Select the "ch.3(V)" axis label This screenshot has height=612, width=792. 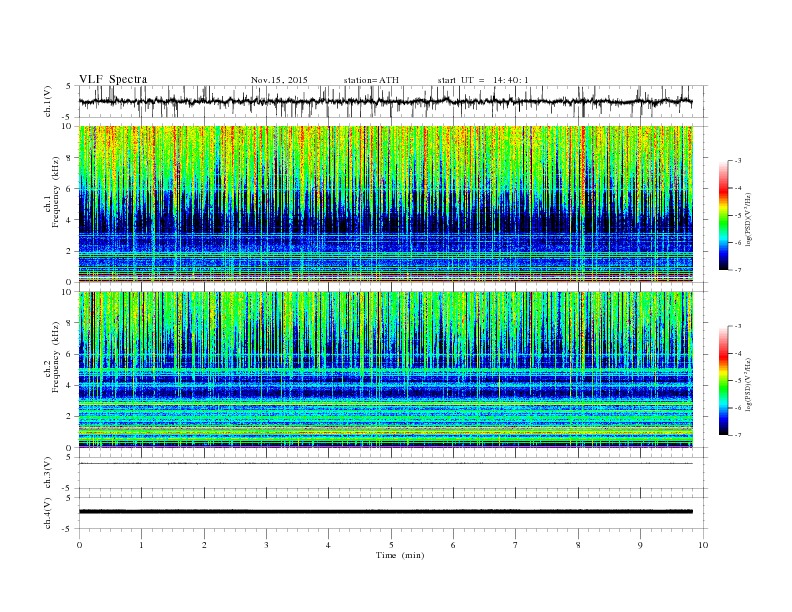point(49,473)
